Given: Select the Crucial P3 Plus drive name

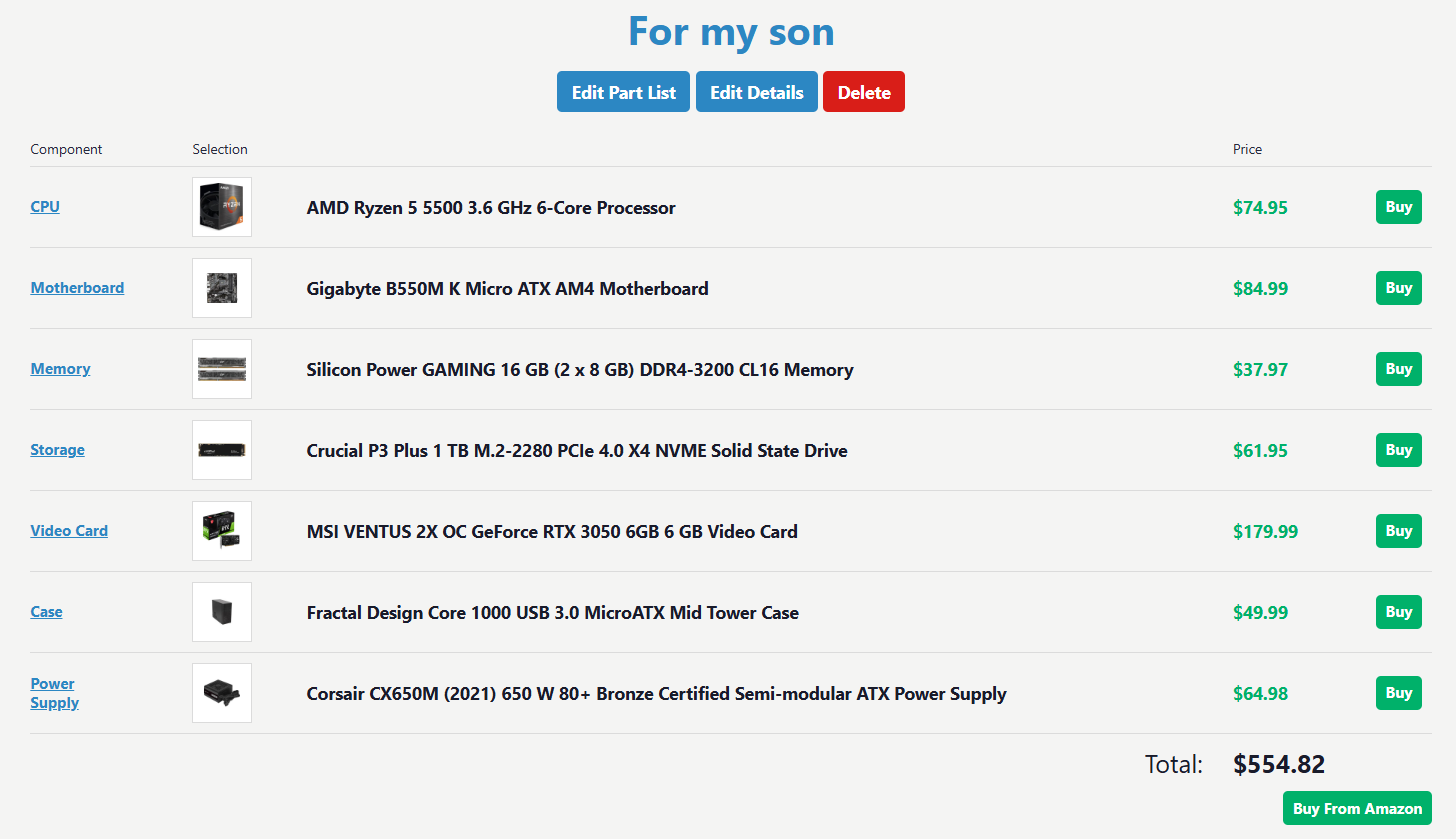Looking at the screenshot, I should pos(577,451).
